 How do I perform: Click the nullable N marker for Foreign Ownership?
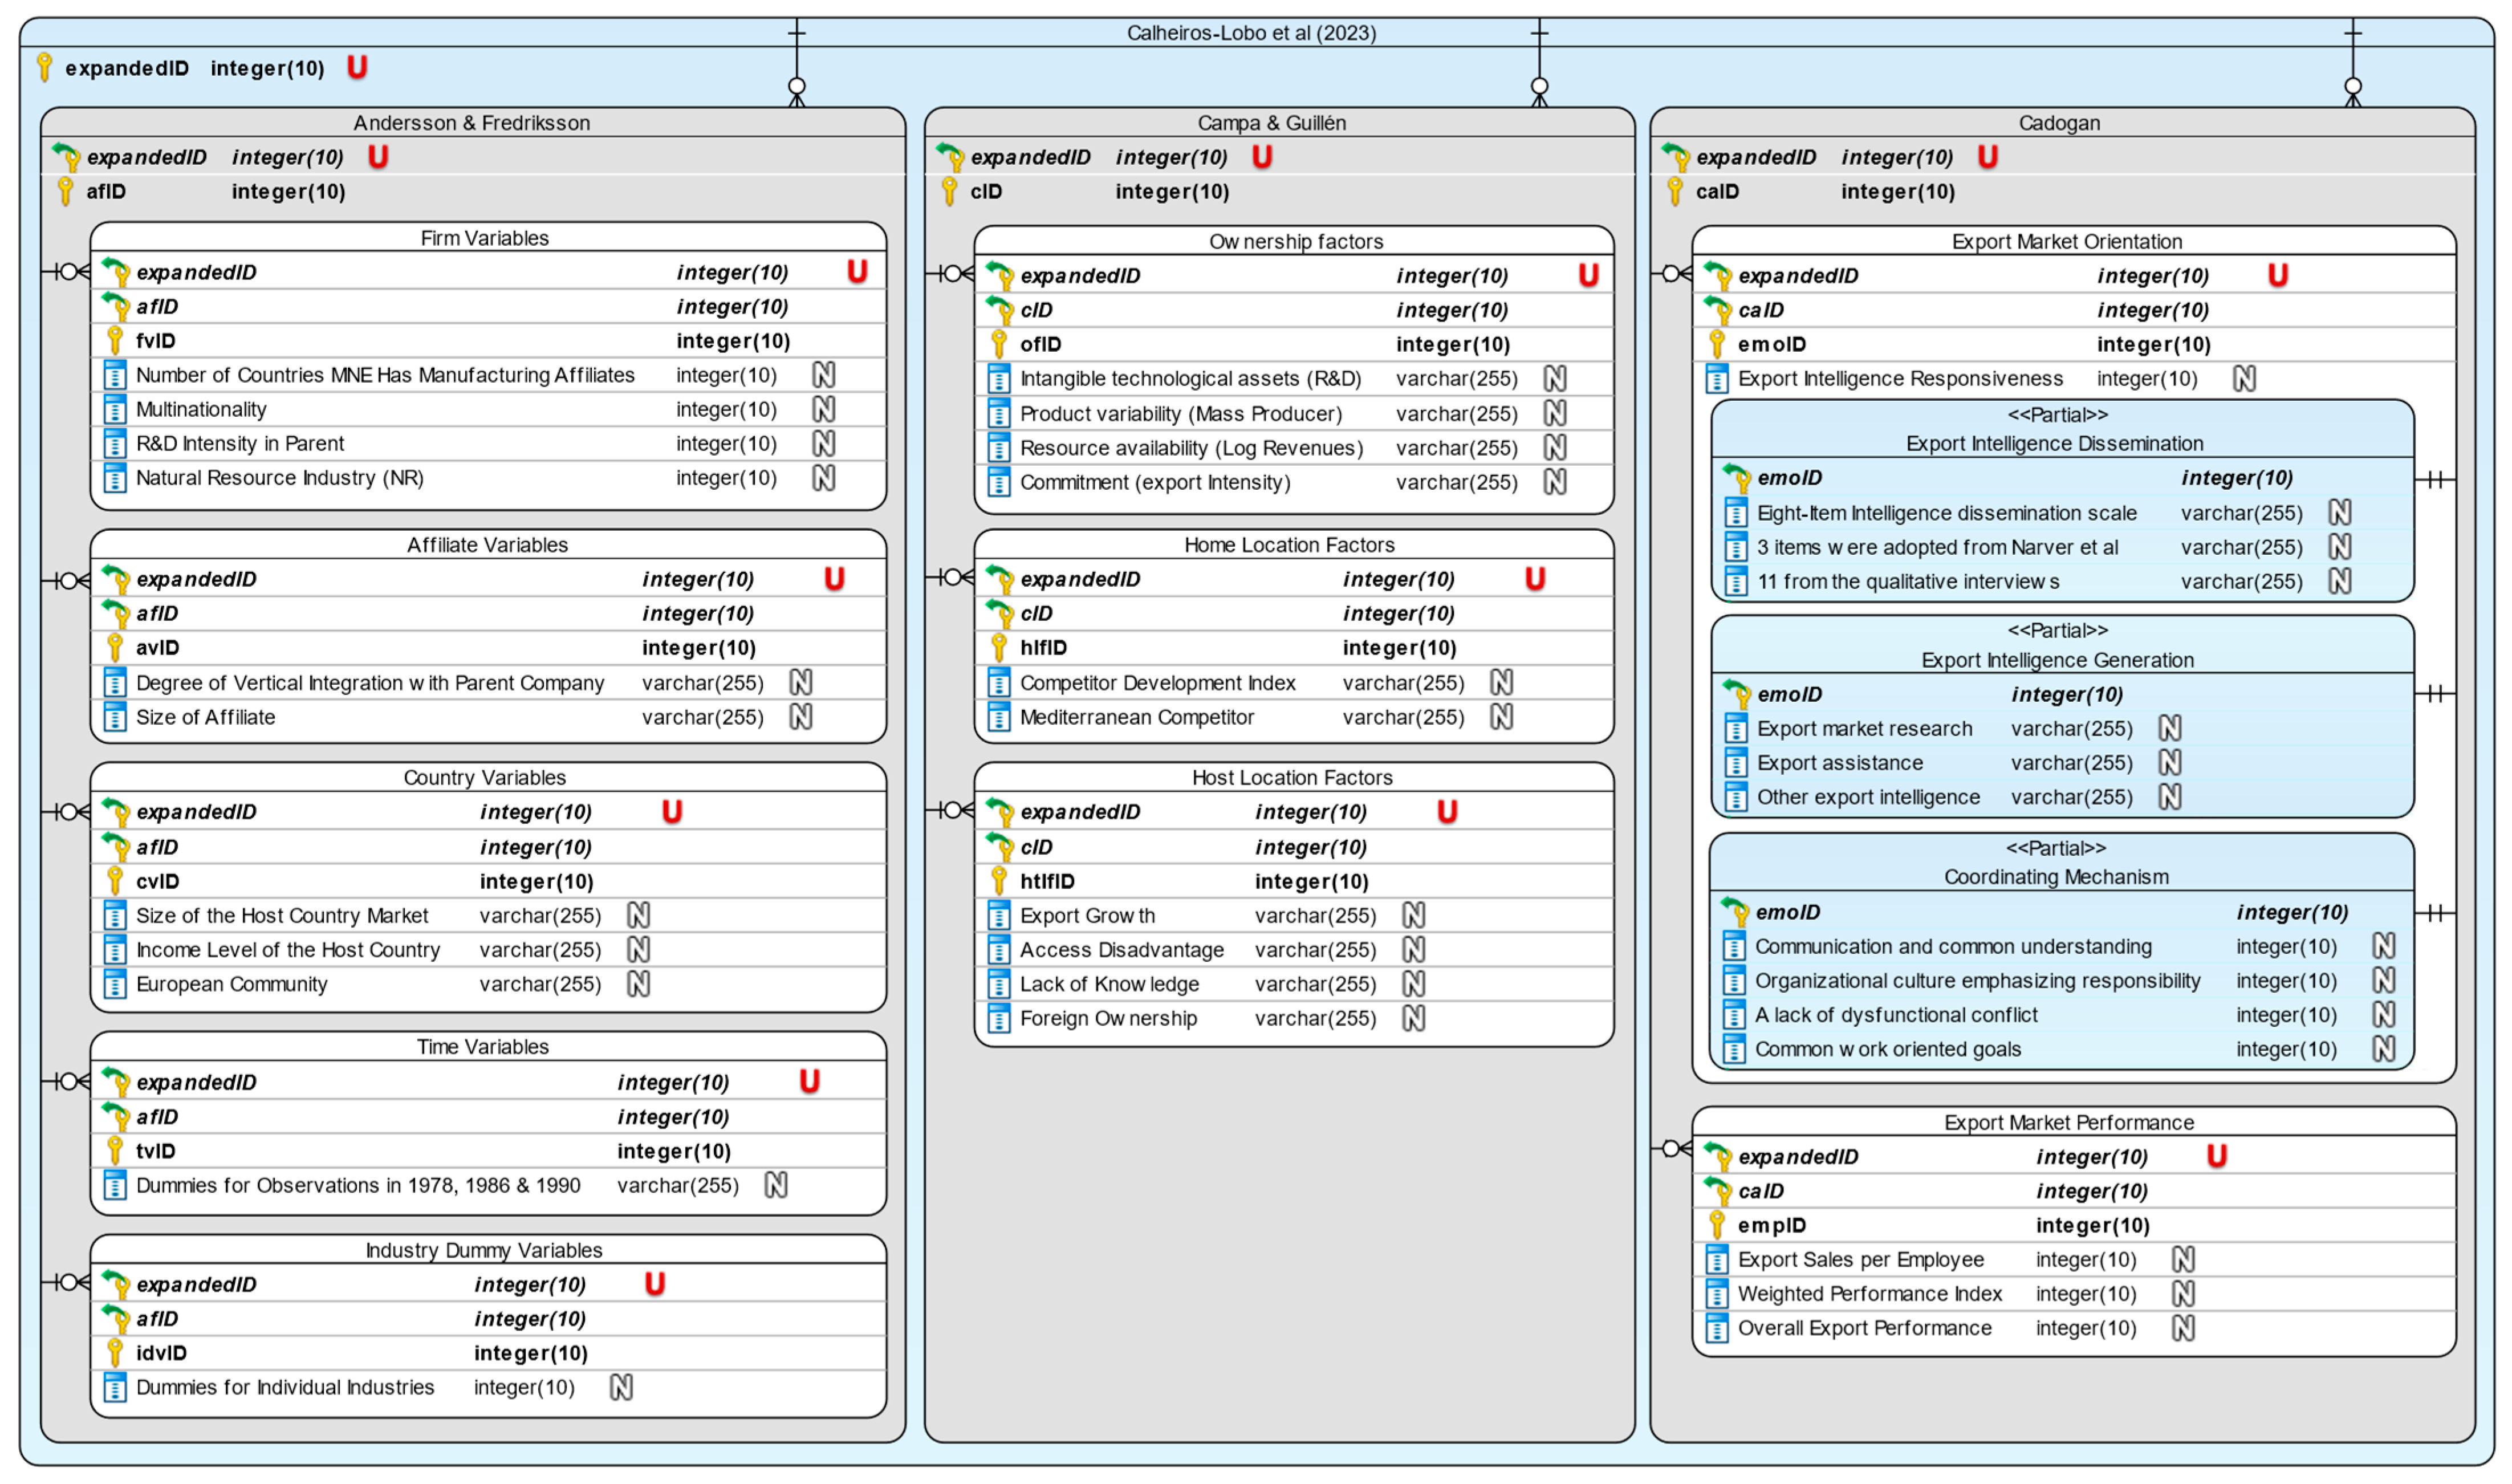point(1413,1018)
